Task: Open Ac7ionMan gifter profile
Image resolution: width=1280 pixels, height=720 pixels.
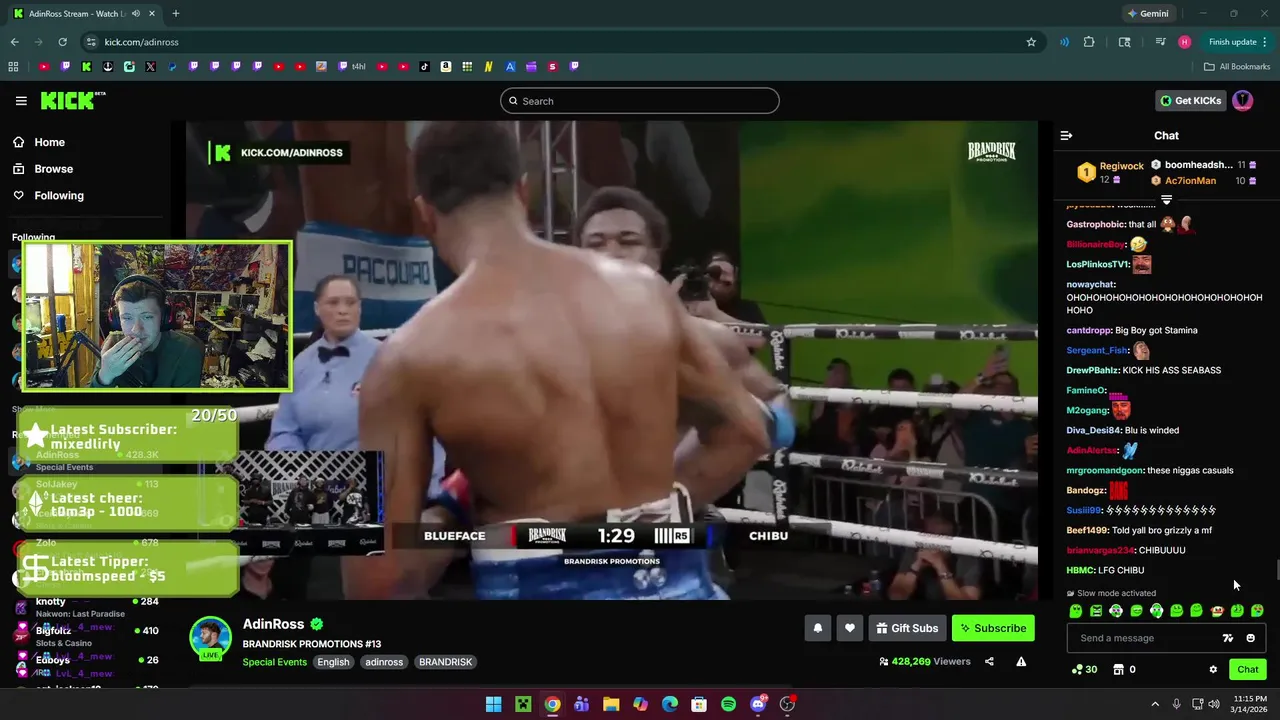Action: [x=1190, y=181]
